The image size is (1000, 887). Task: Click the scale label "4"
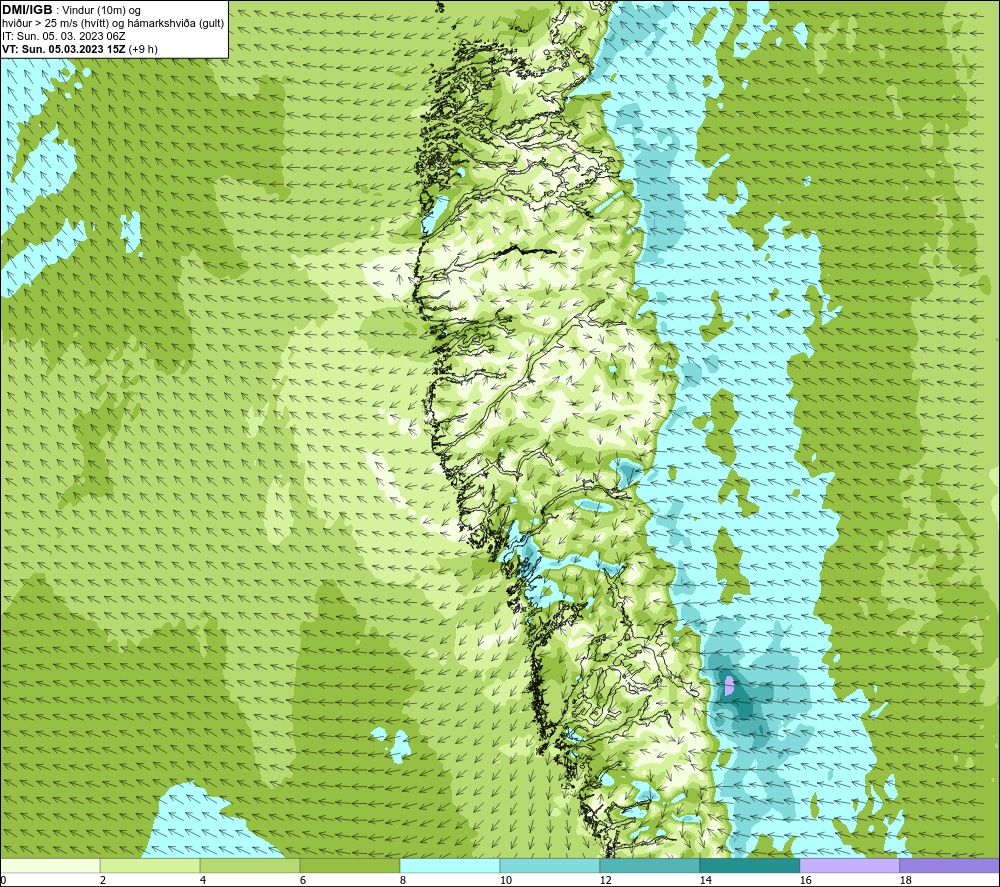pyautogui.click(x=203, y=880)
